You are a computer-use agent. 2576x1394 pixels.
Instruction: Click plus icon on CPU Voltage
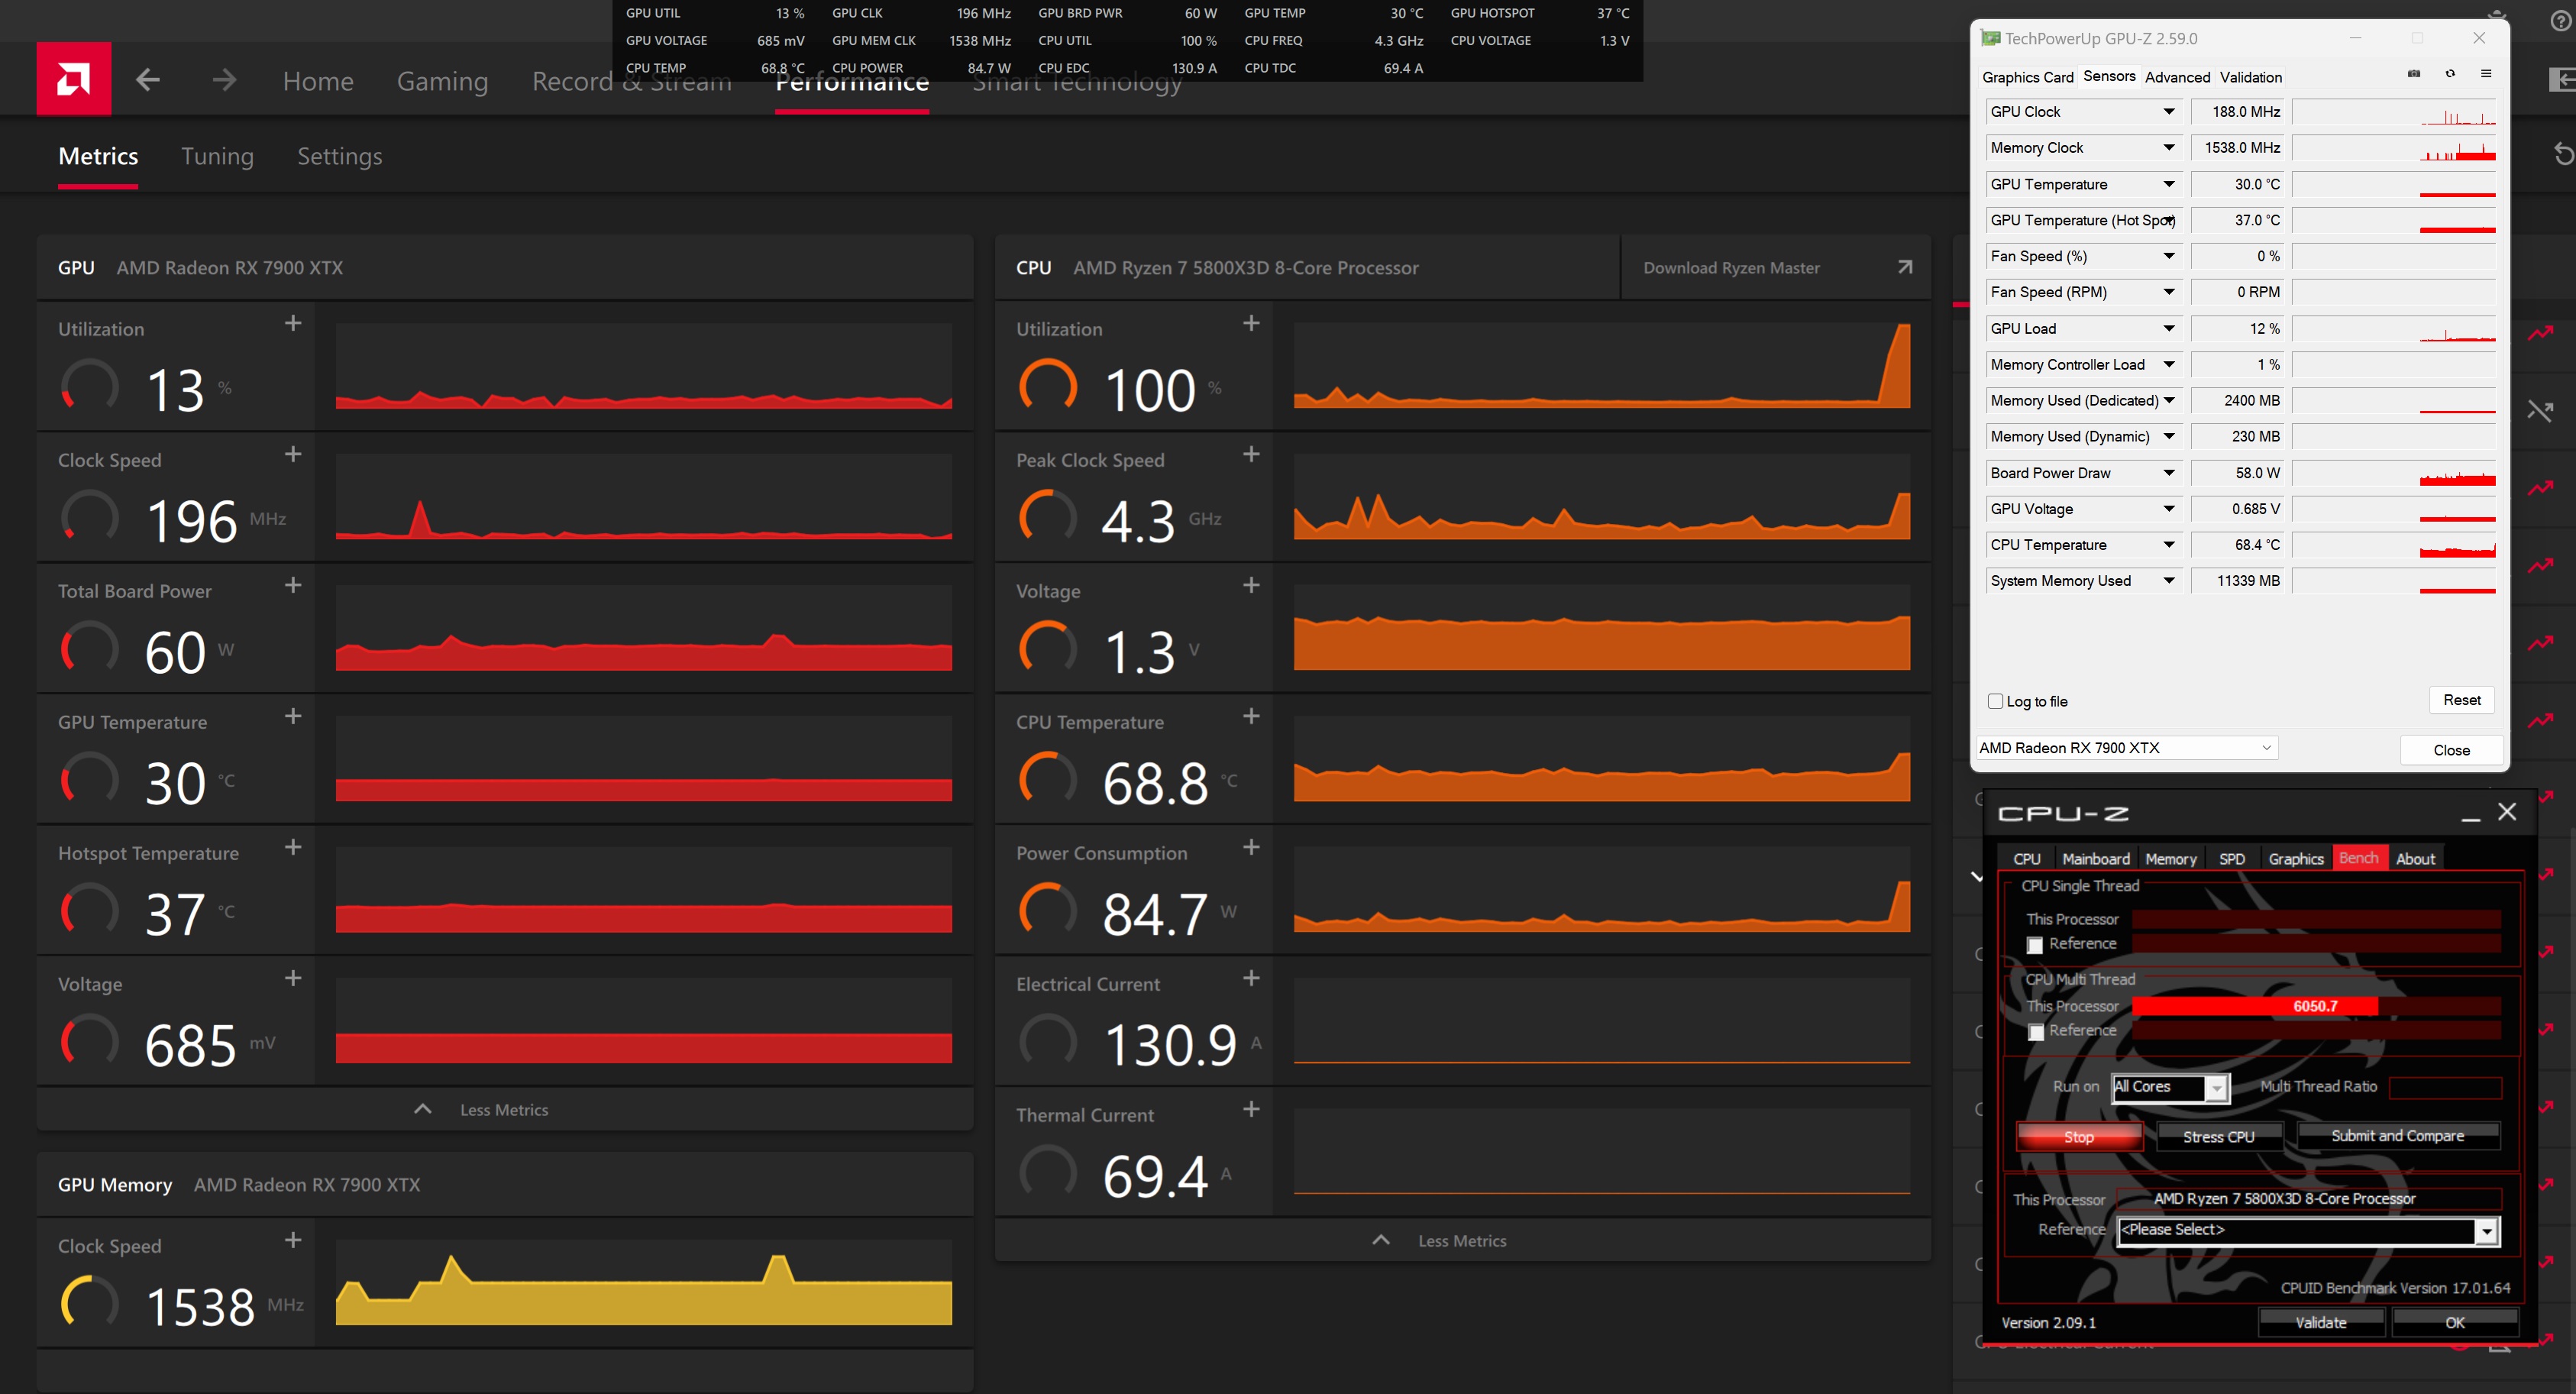(1251, 585)
